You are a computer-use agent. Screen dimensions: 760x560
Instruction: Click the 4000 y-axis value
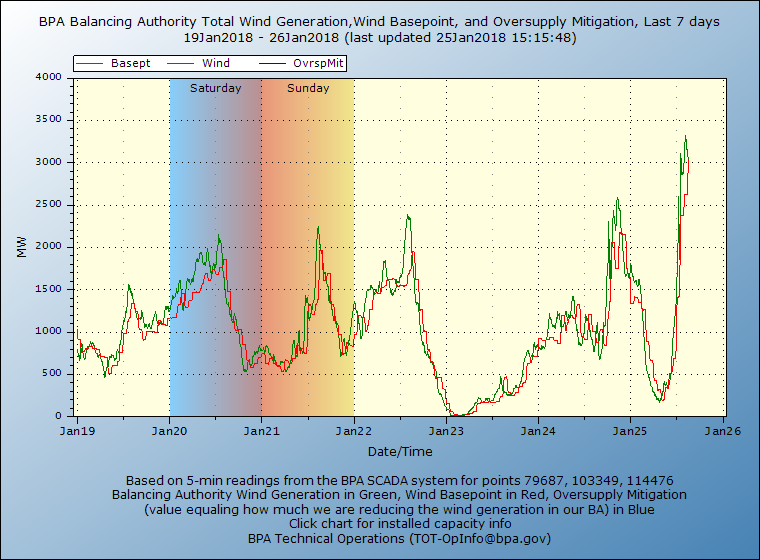48,77
